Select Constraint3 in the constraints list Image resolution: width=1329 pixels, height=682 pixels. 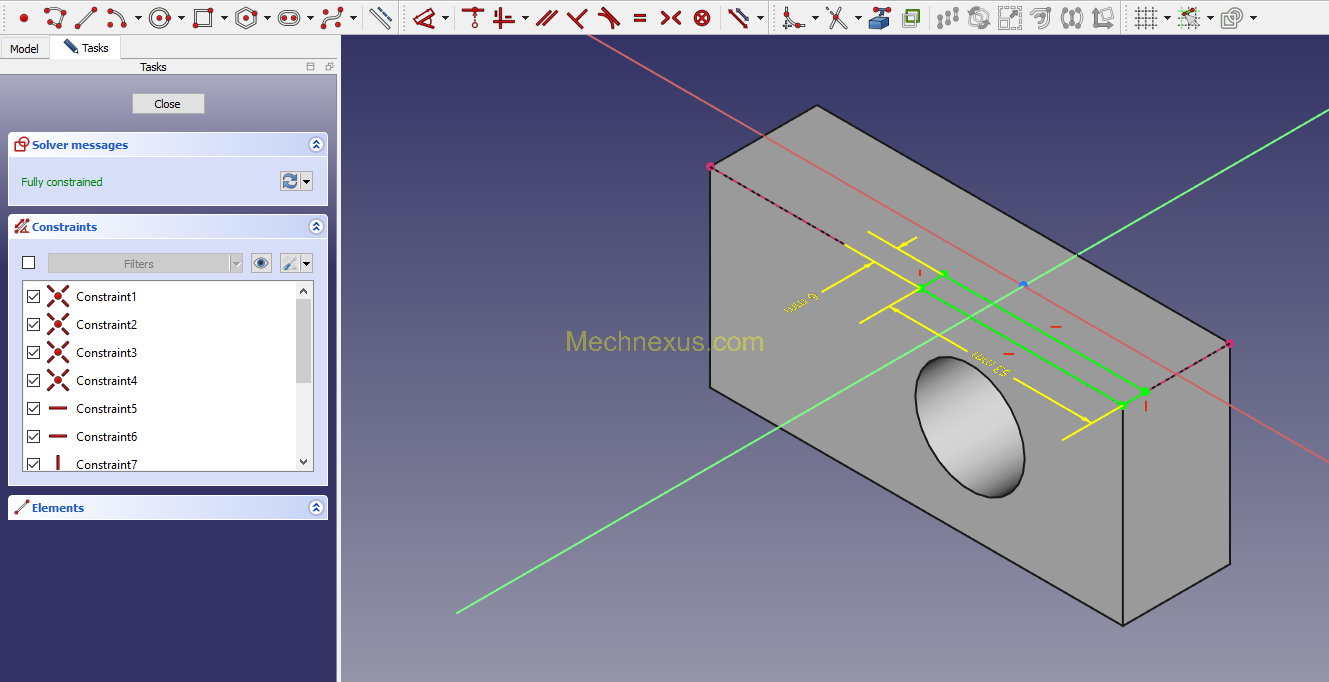(x=106, y=353)
